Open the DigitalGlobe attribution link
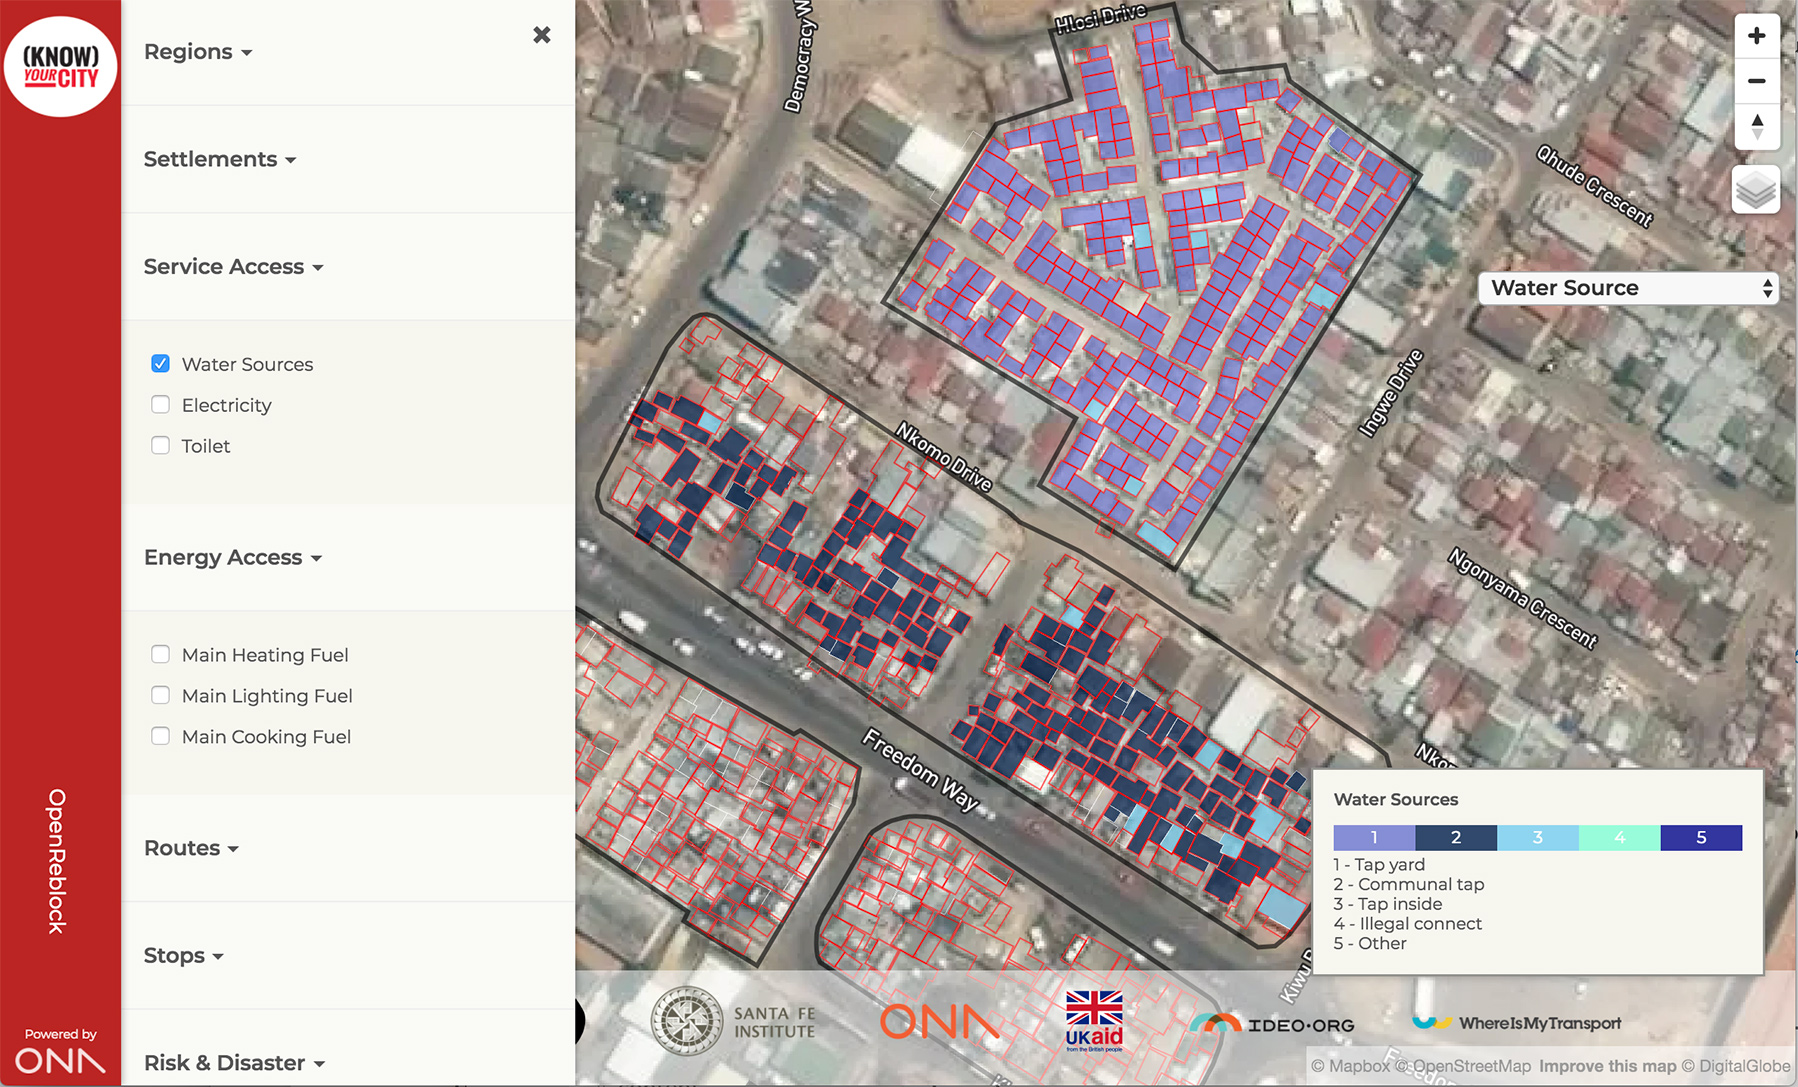The width and height of the screenshot is (1798, 1087). pos(1736,1066)
